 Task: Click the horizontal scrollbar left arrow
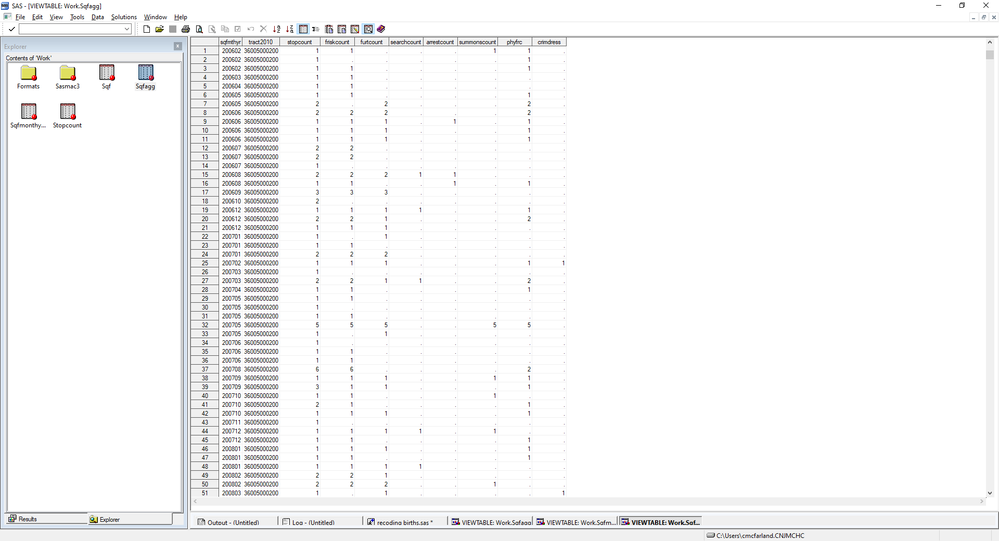(x=194, y=501)
